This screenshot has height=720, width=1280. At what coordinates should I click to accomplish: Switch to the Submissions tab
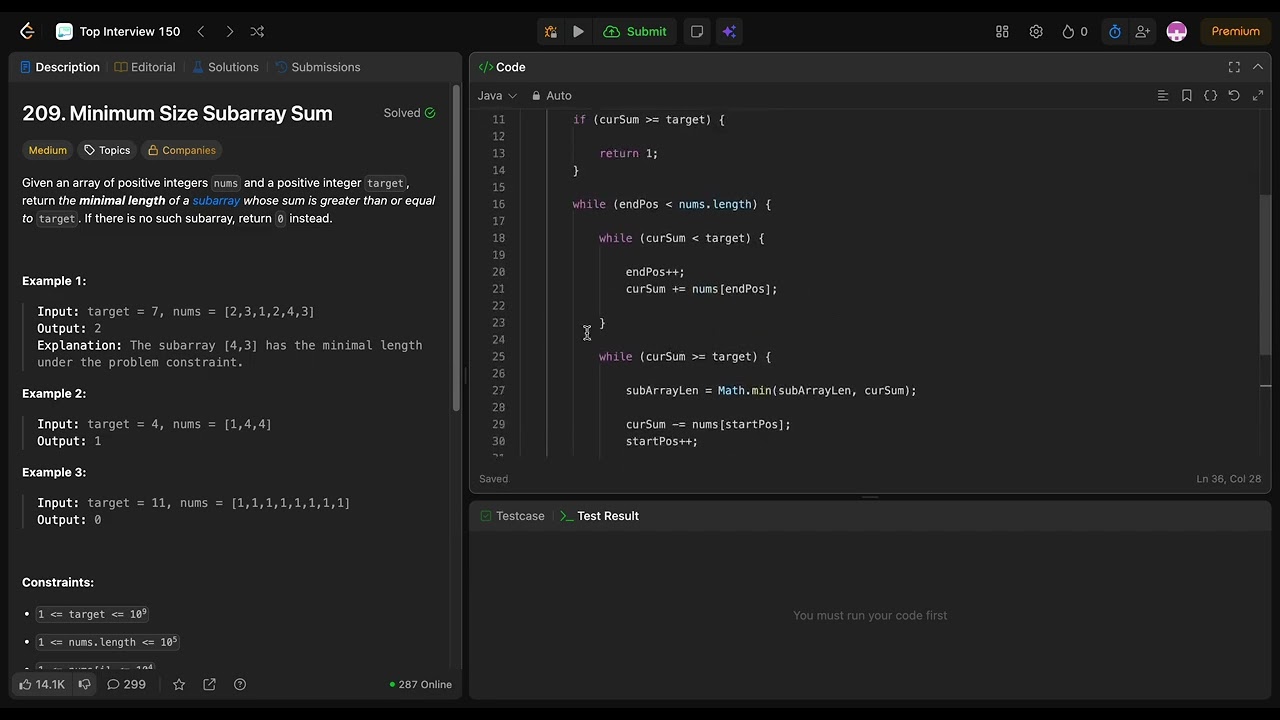tap(317, 67)
